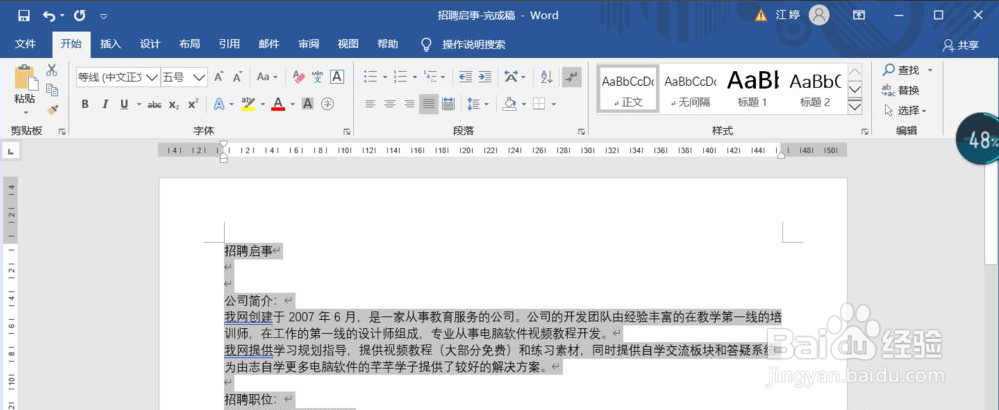Clear all formatting with the eraser icon

[x=298, y=77]
